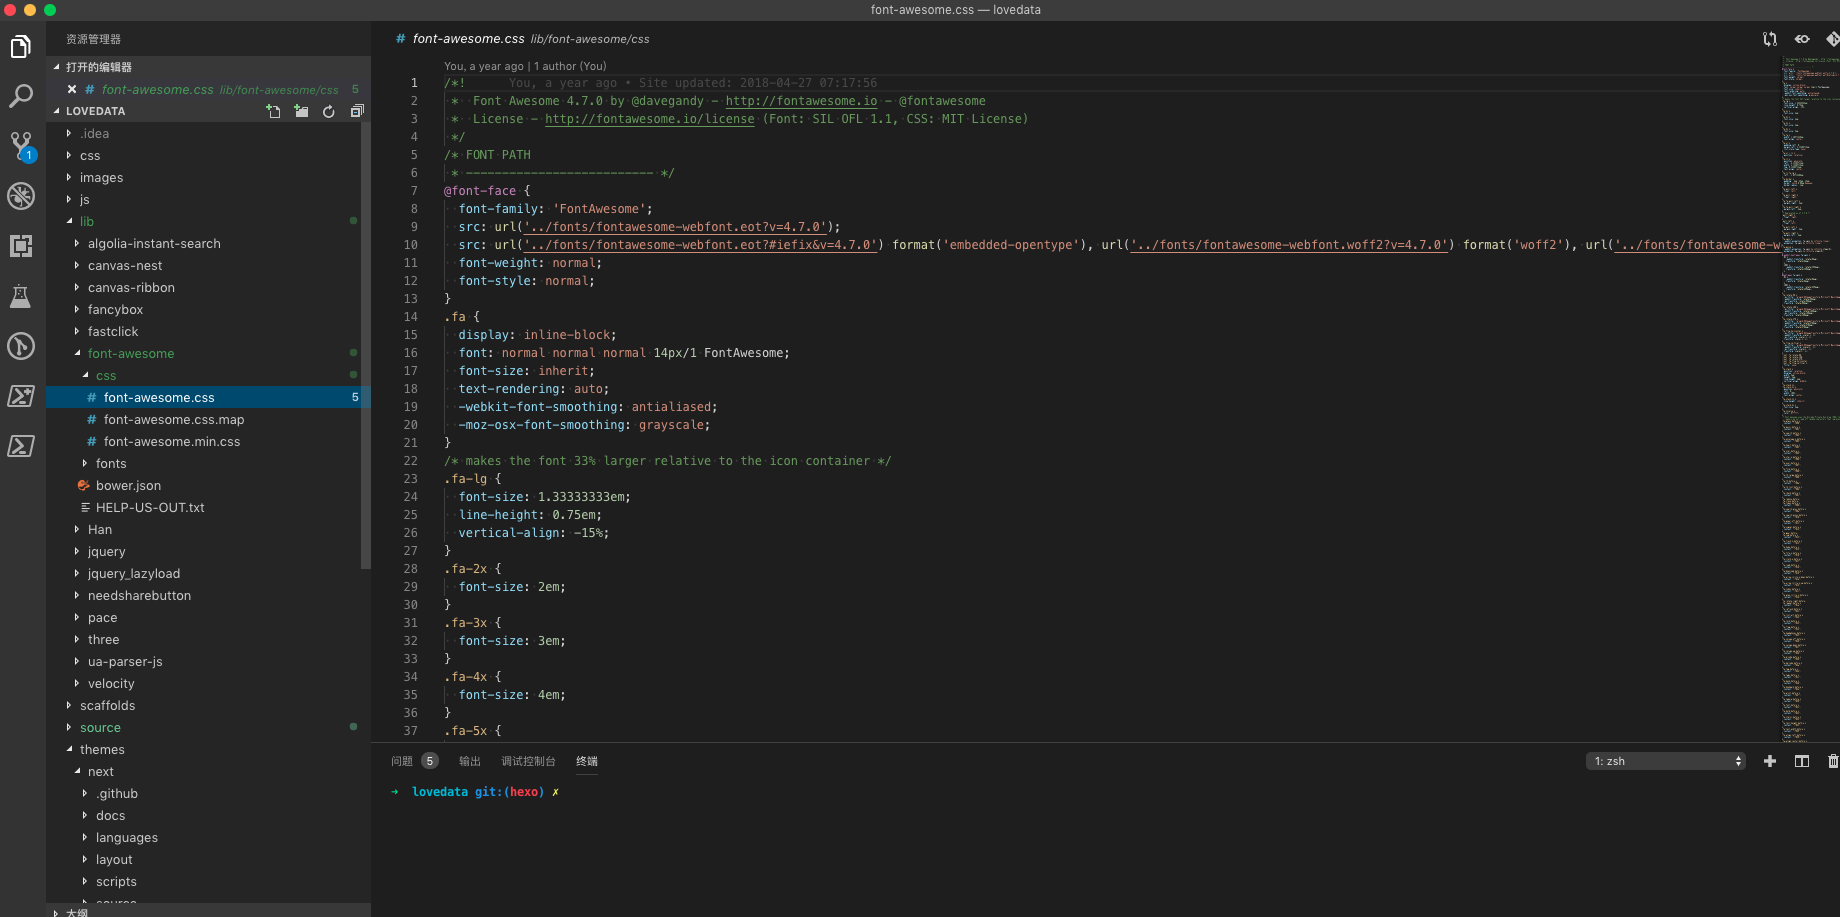This screenshot has width=1840, height=917.
Task: Follow the fontawesome-webfont.woff2 URL on line 10
Action: click(x=1289, y=245)
